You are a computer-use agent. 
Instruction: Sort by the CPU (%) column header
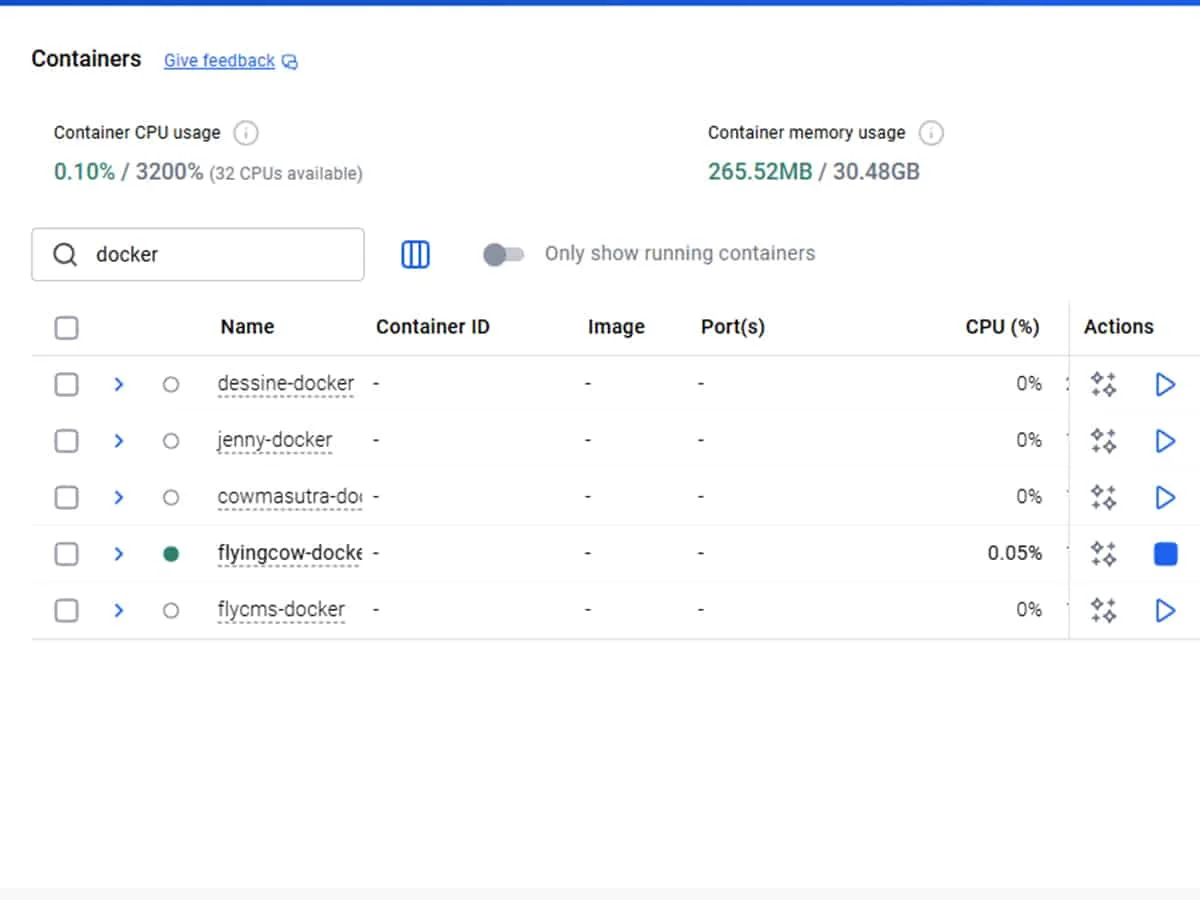pyautogui.click(x=1002, y=327)
